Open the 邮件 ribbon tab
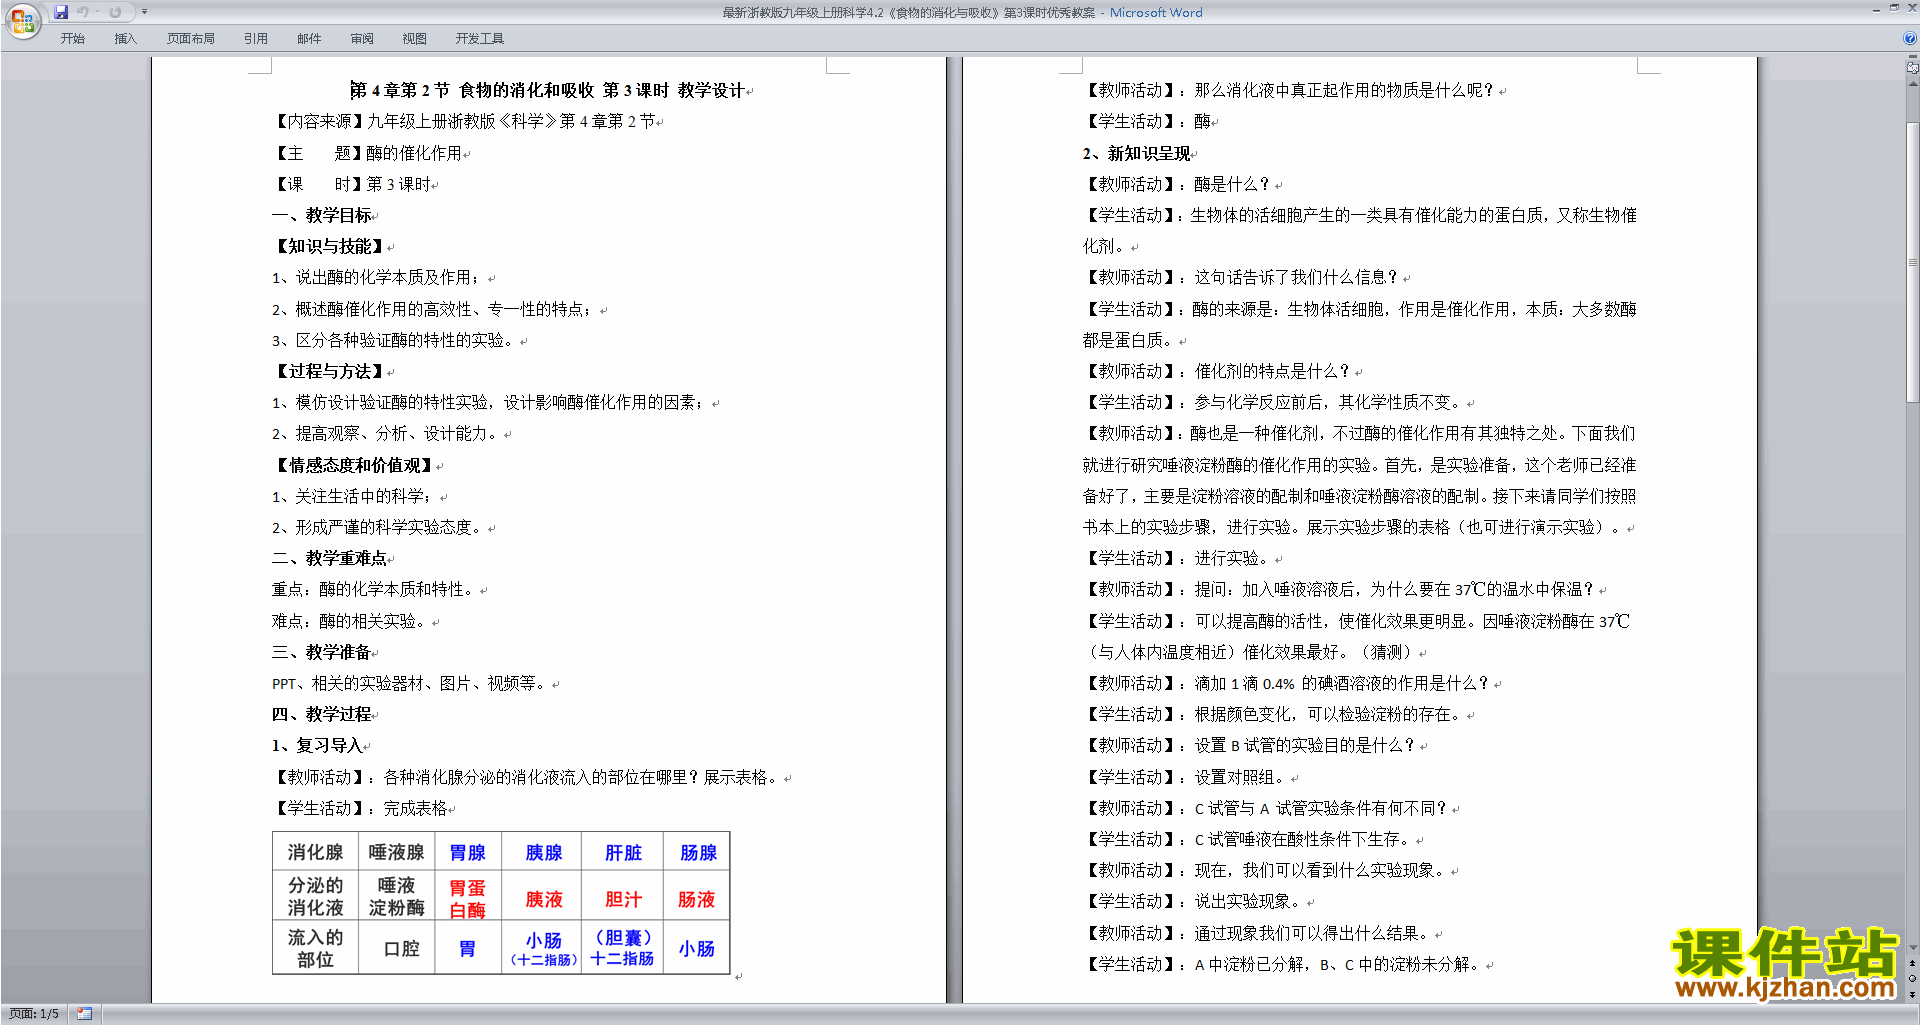 (x=309, y=38)
